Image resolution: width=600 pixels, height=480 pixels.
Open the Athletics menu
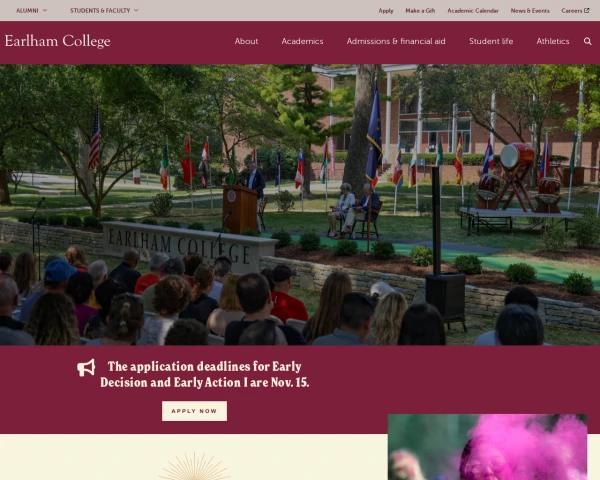[x=553, y=41]
